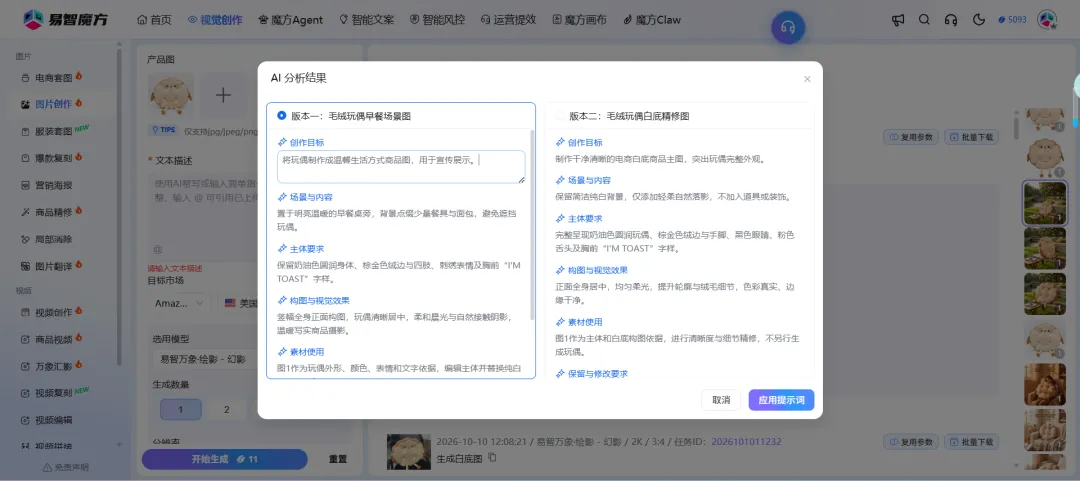Open 万象汇影 in the sidebar
The width and height of the screenshot is (1080, 481).
(x=52, y=366)
